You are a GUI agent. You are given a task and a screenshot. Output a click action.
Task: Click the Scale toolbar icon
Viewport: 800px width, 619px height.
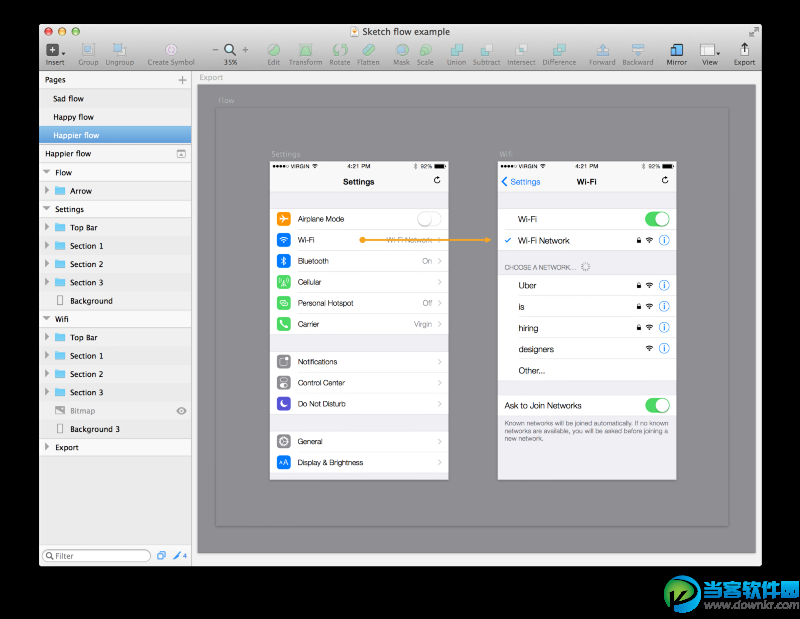pos(425,49)
